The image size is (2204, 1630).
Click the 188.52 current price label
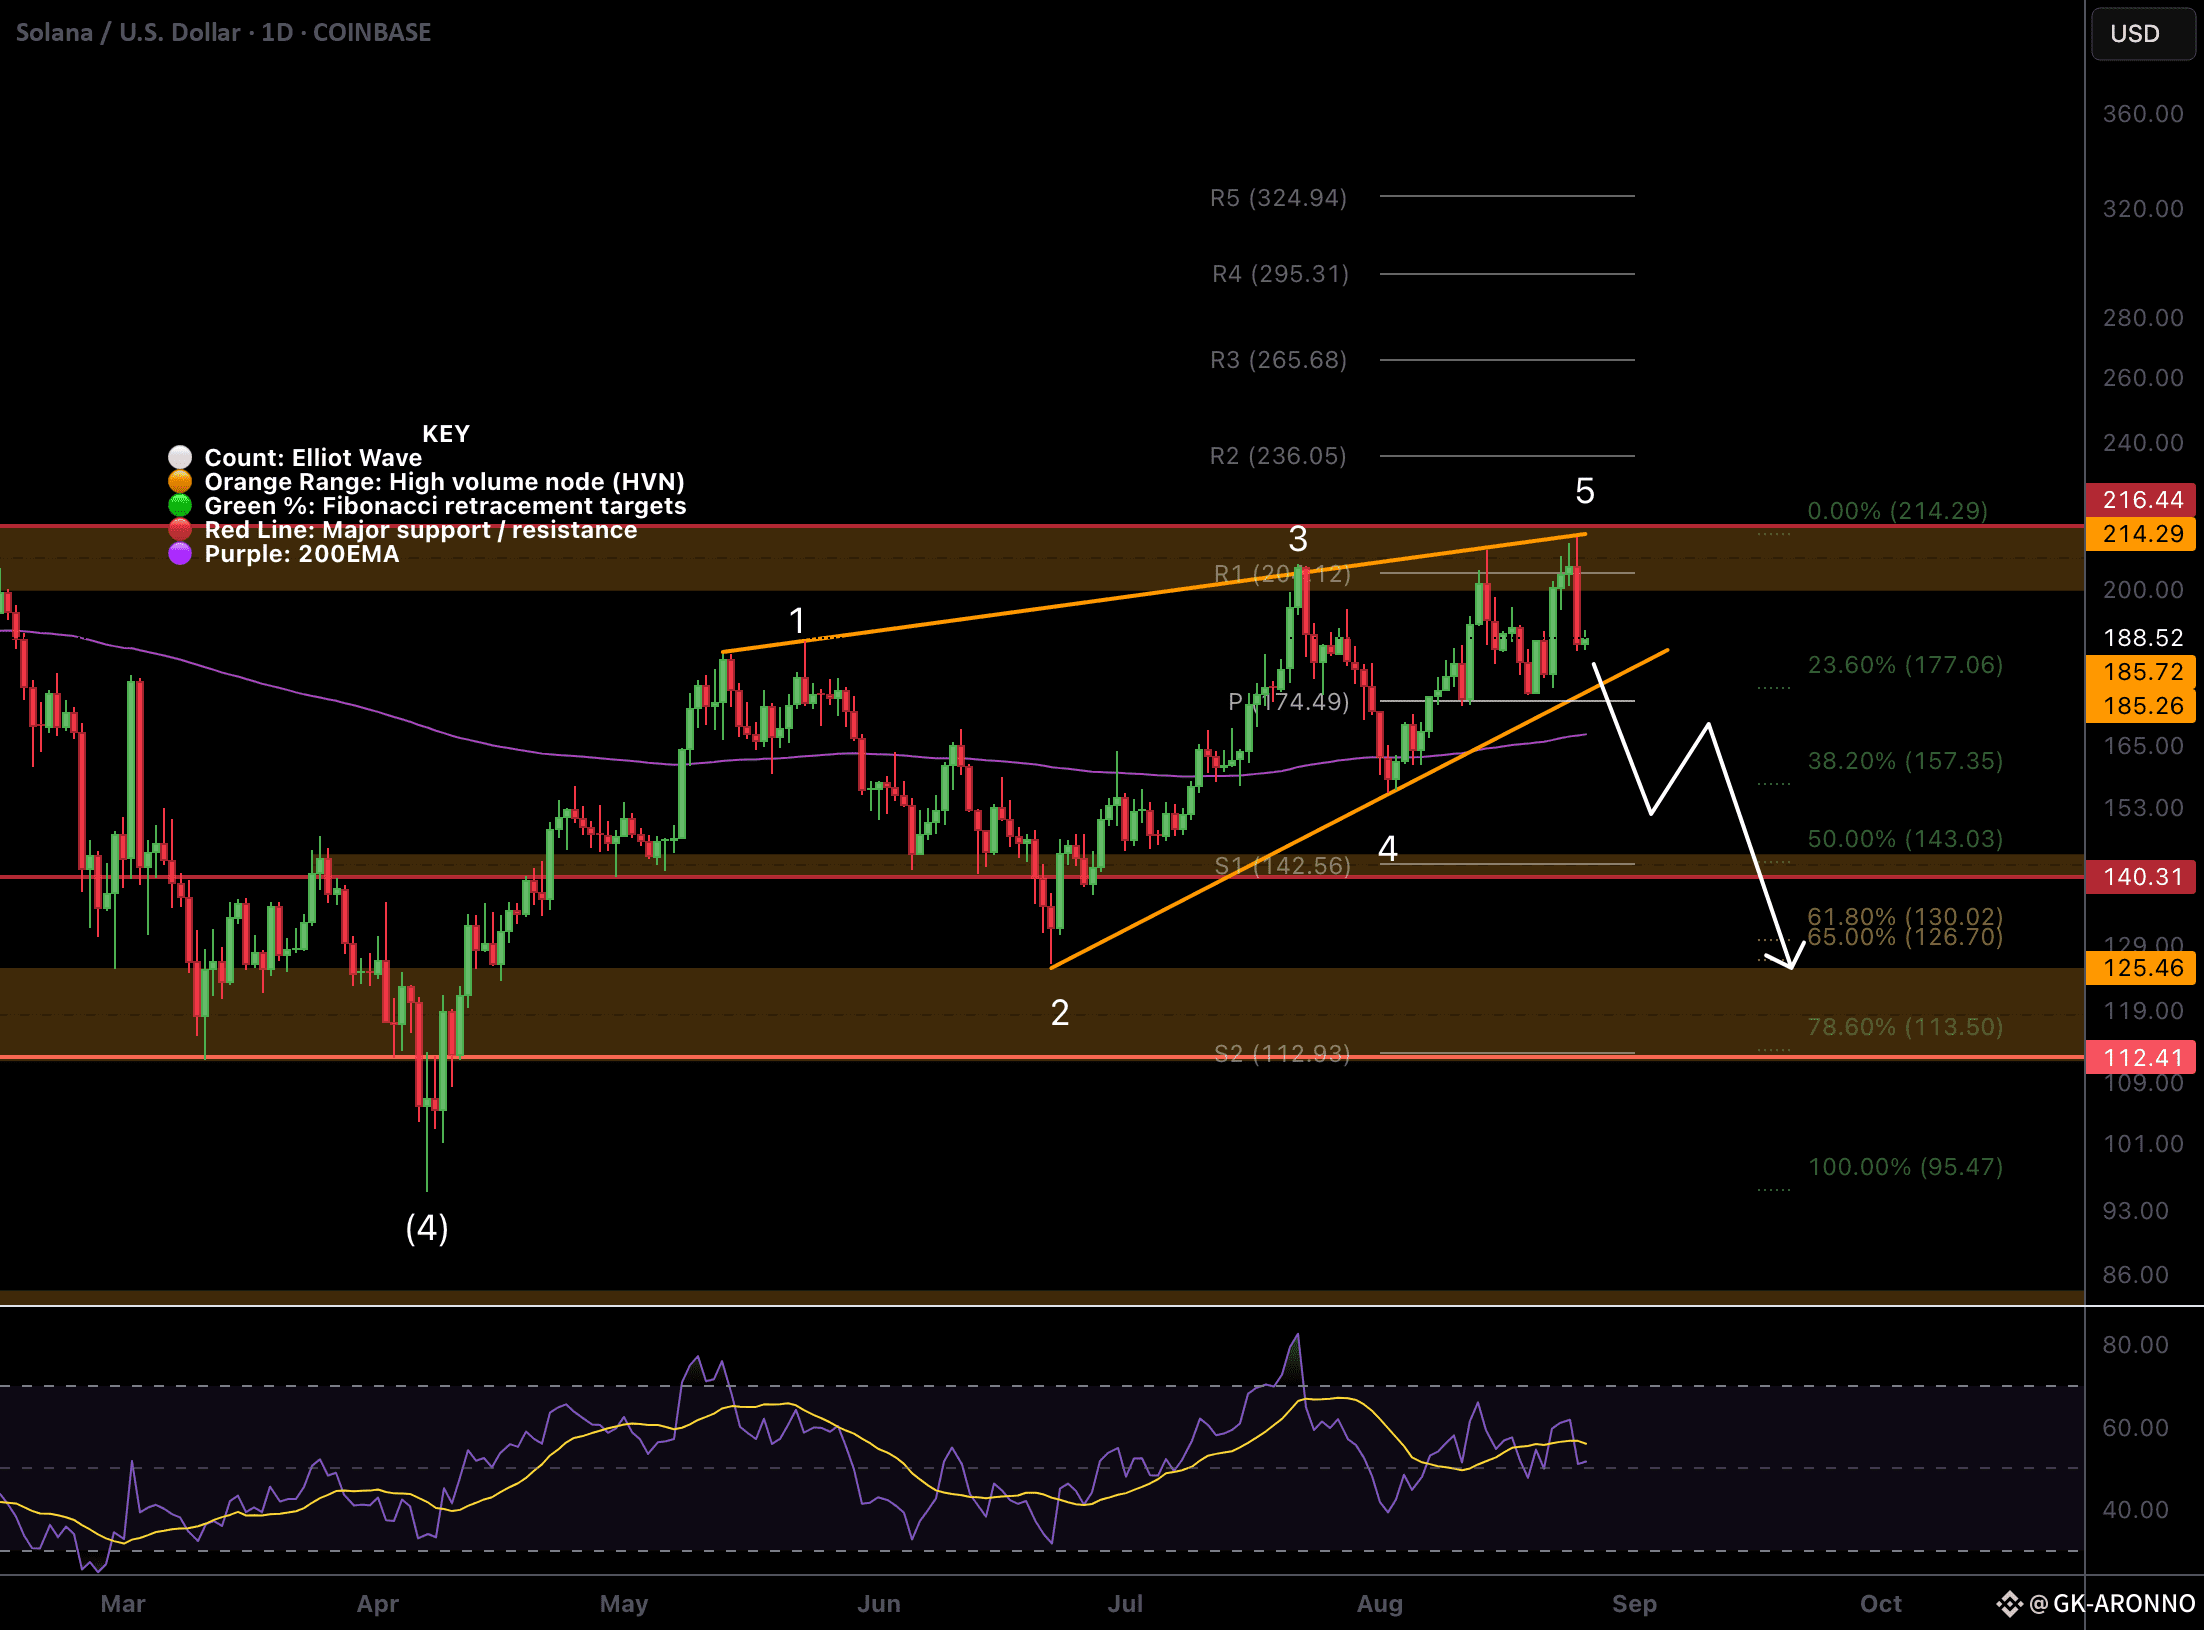(2143, 638)
